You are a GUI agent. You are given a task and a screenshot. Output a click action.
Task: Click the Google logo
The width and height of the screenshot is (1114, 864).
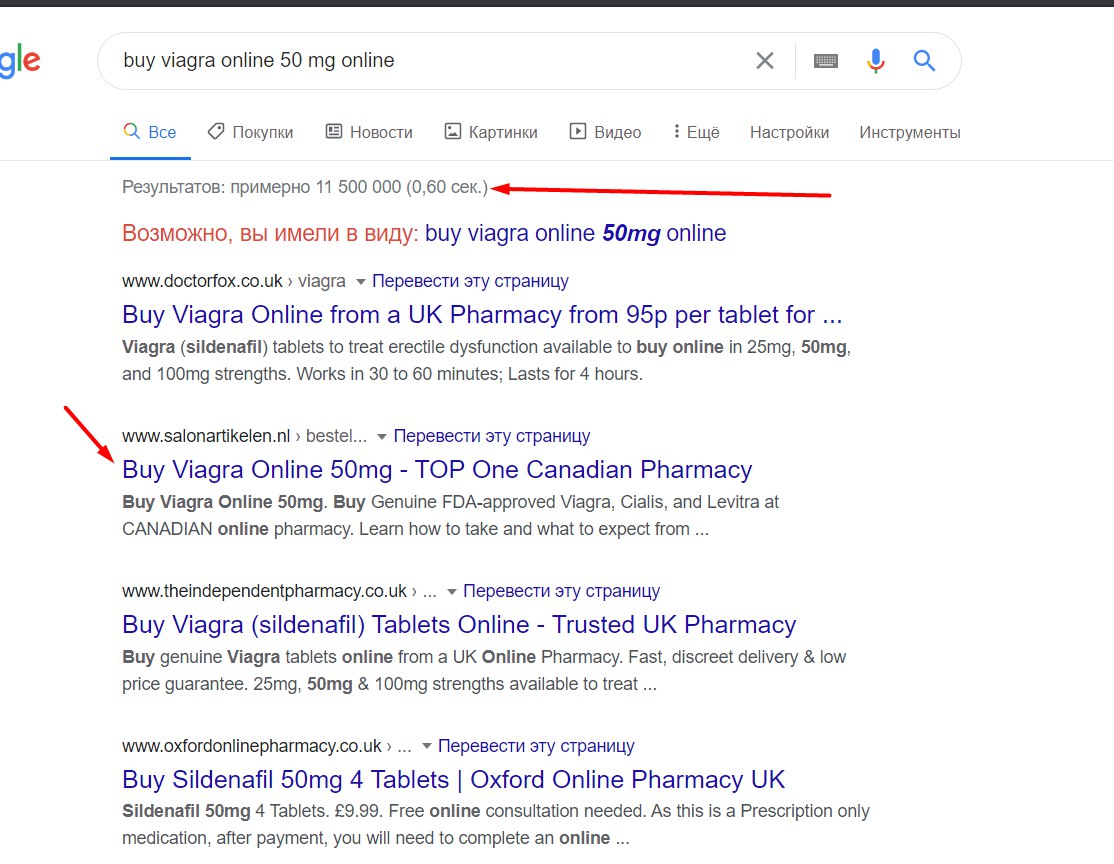point(20,62)
